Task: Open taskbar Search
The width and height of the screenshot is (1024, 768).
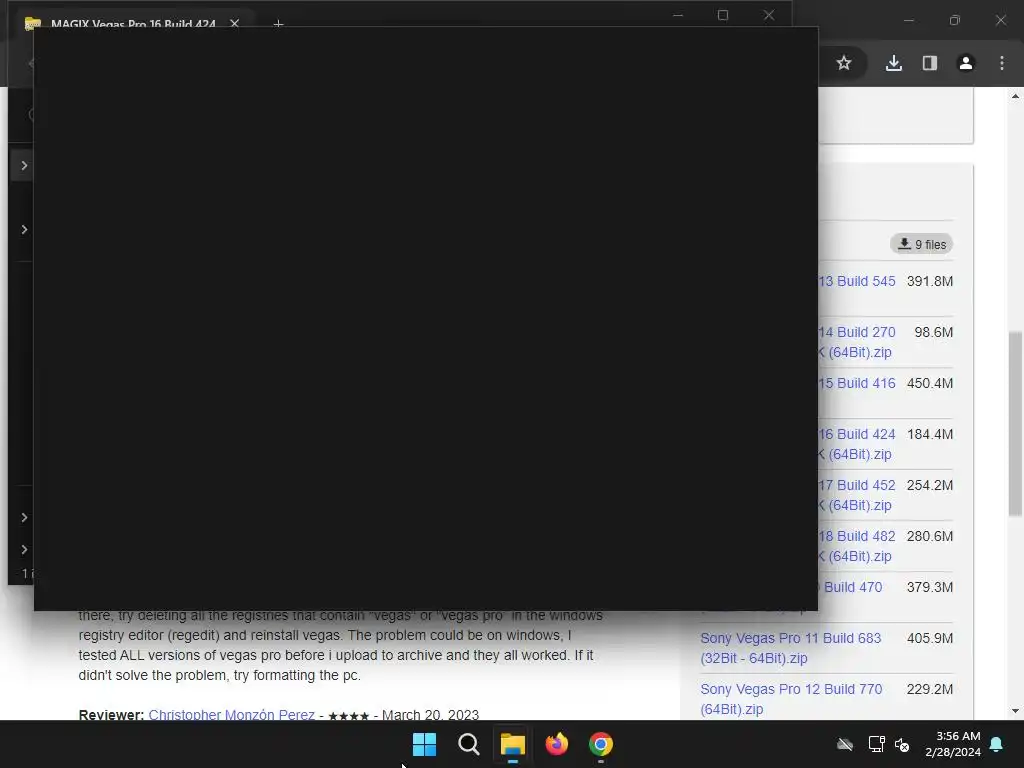Action: (468, 744)
